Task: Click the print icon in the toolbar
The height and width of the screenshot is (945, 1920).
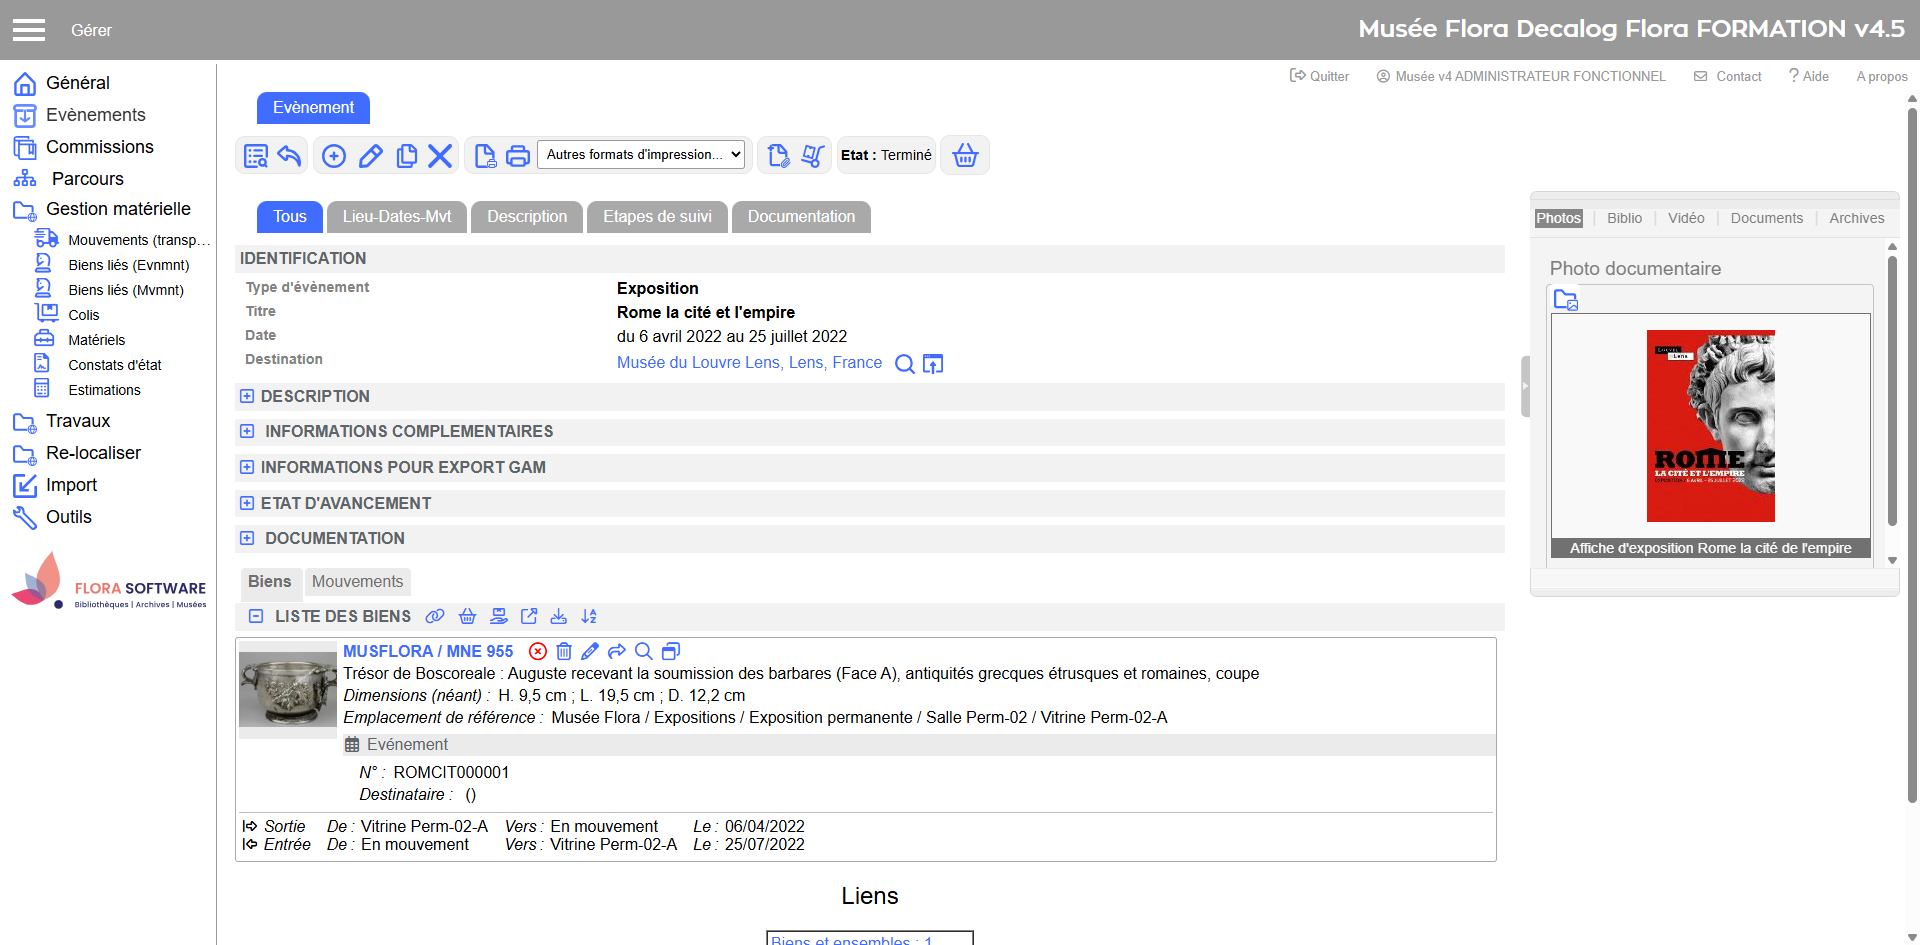Action: pos(518,156)
